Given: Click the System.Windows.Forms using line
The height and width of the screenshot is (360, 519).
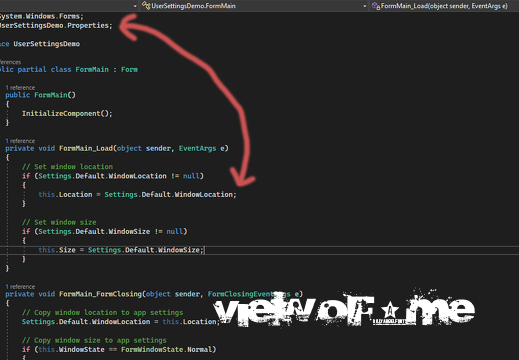Looking at the screenshot, I should (x=42, y=16).
